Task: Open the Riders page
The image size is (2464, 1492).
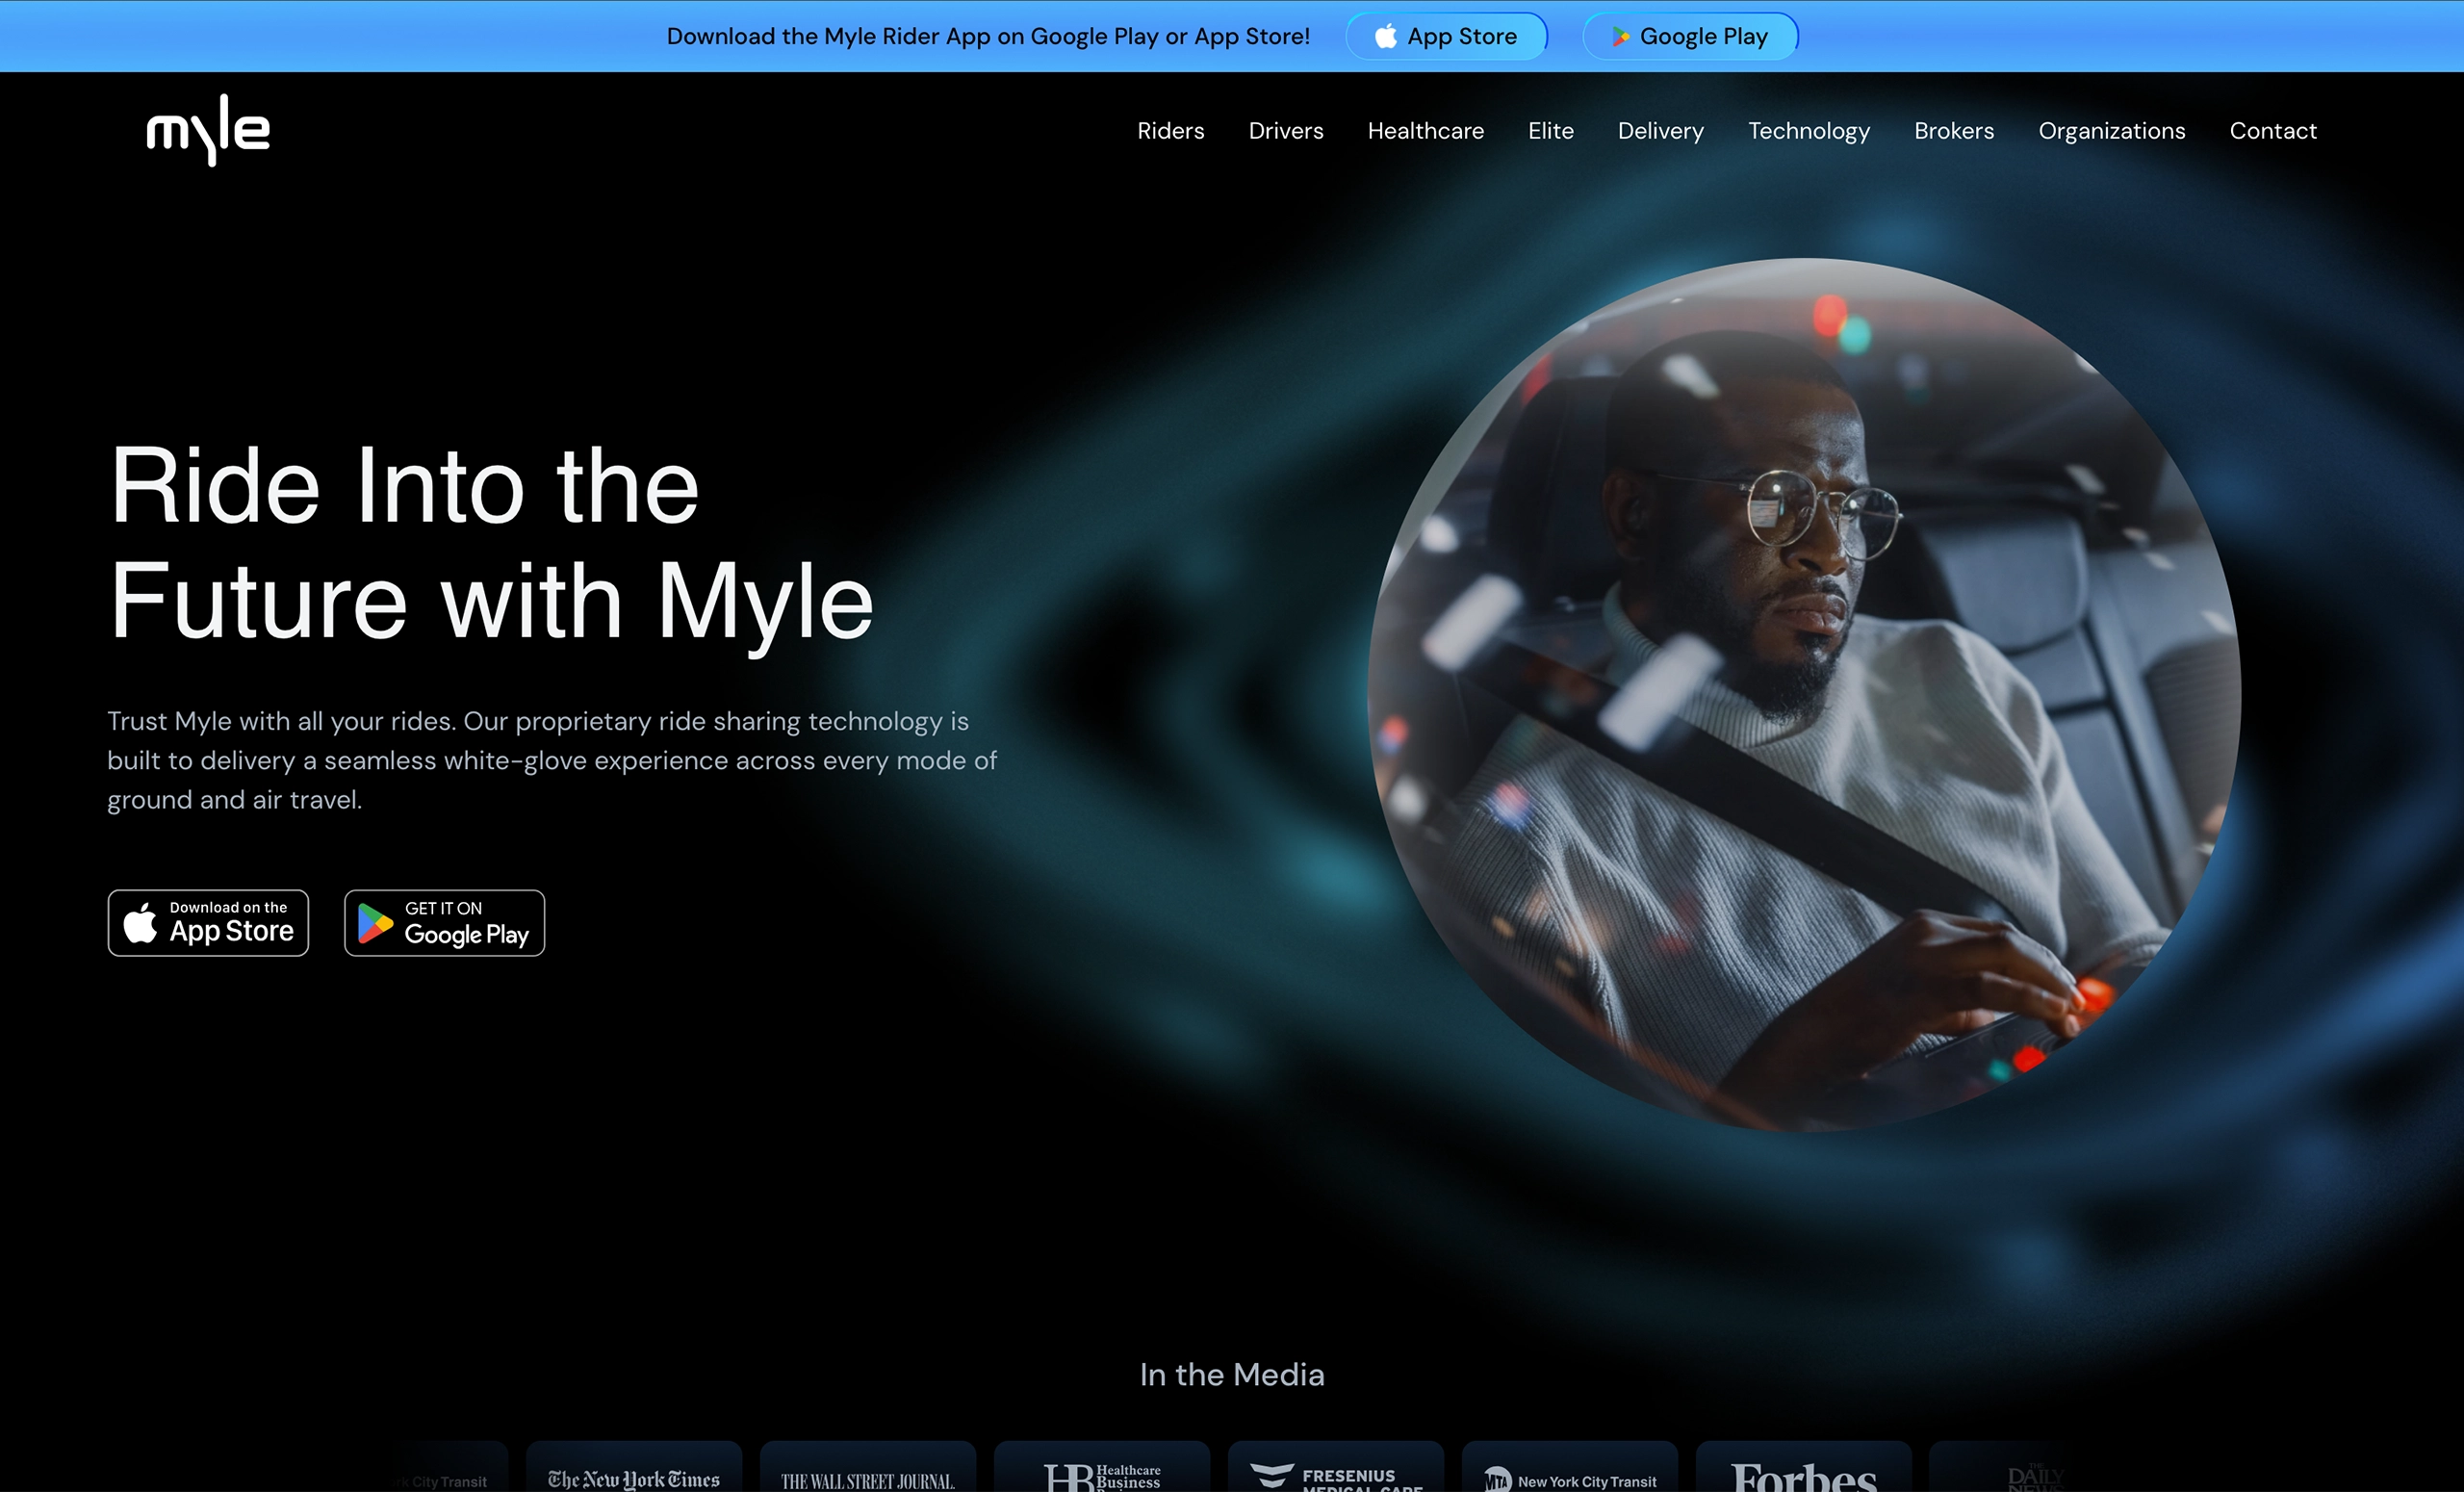Action: [x=1170, y=130]
